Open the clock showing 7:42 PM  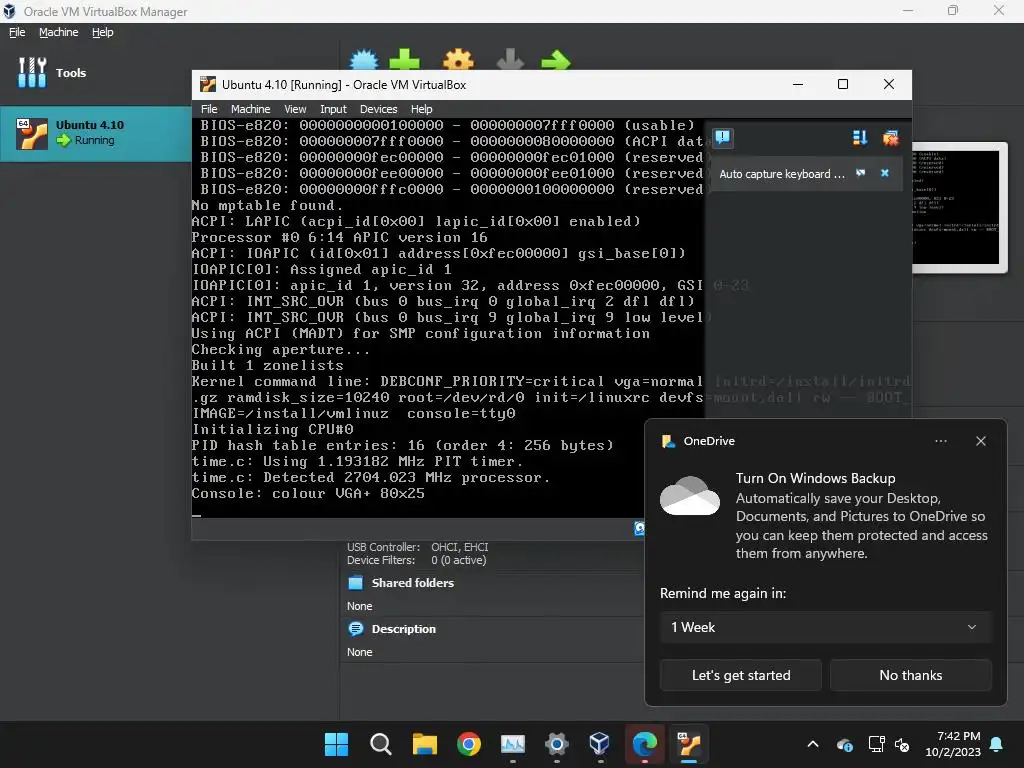(953, 744)
